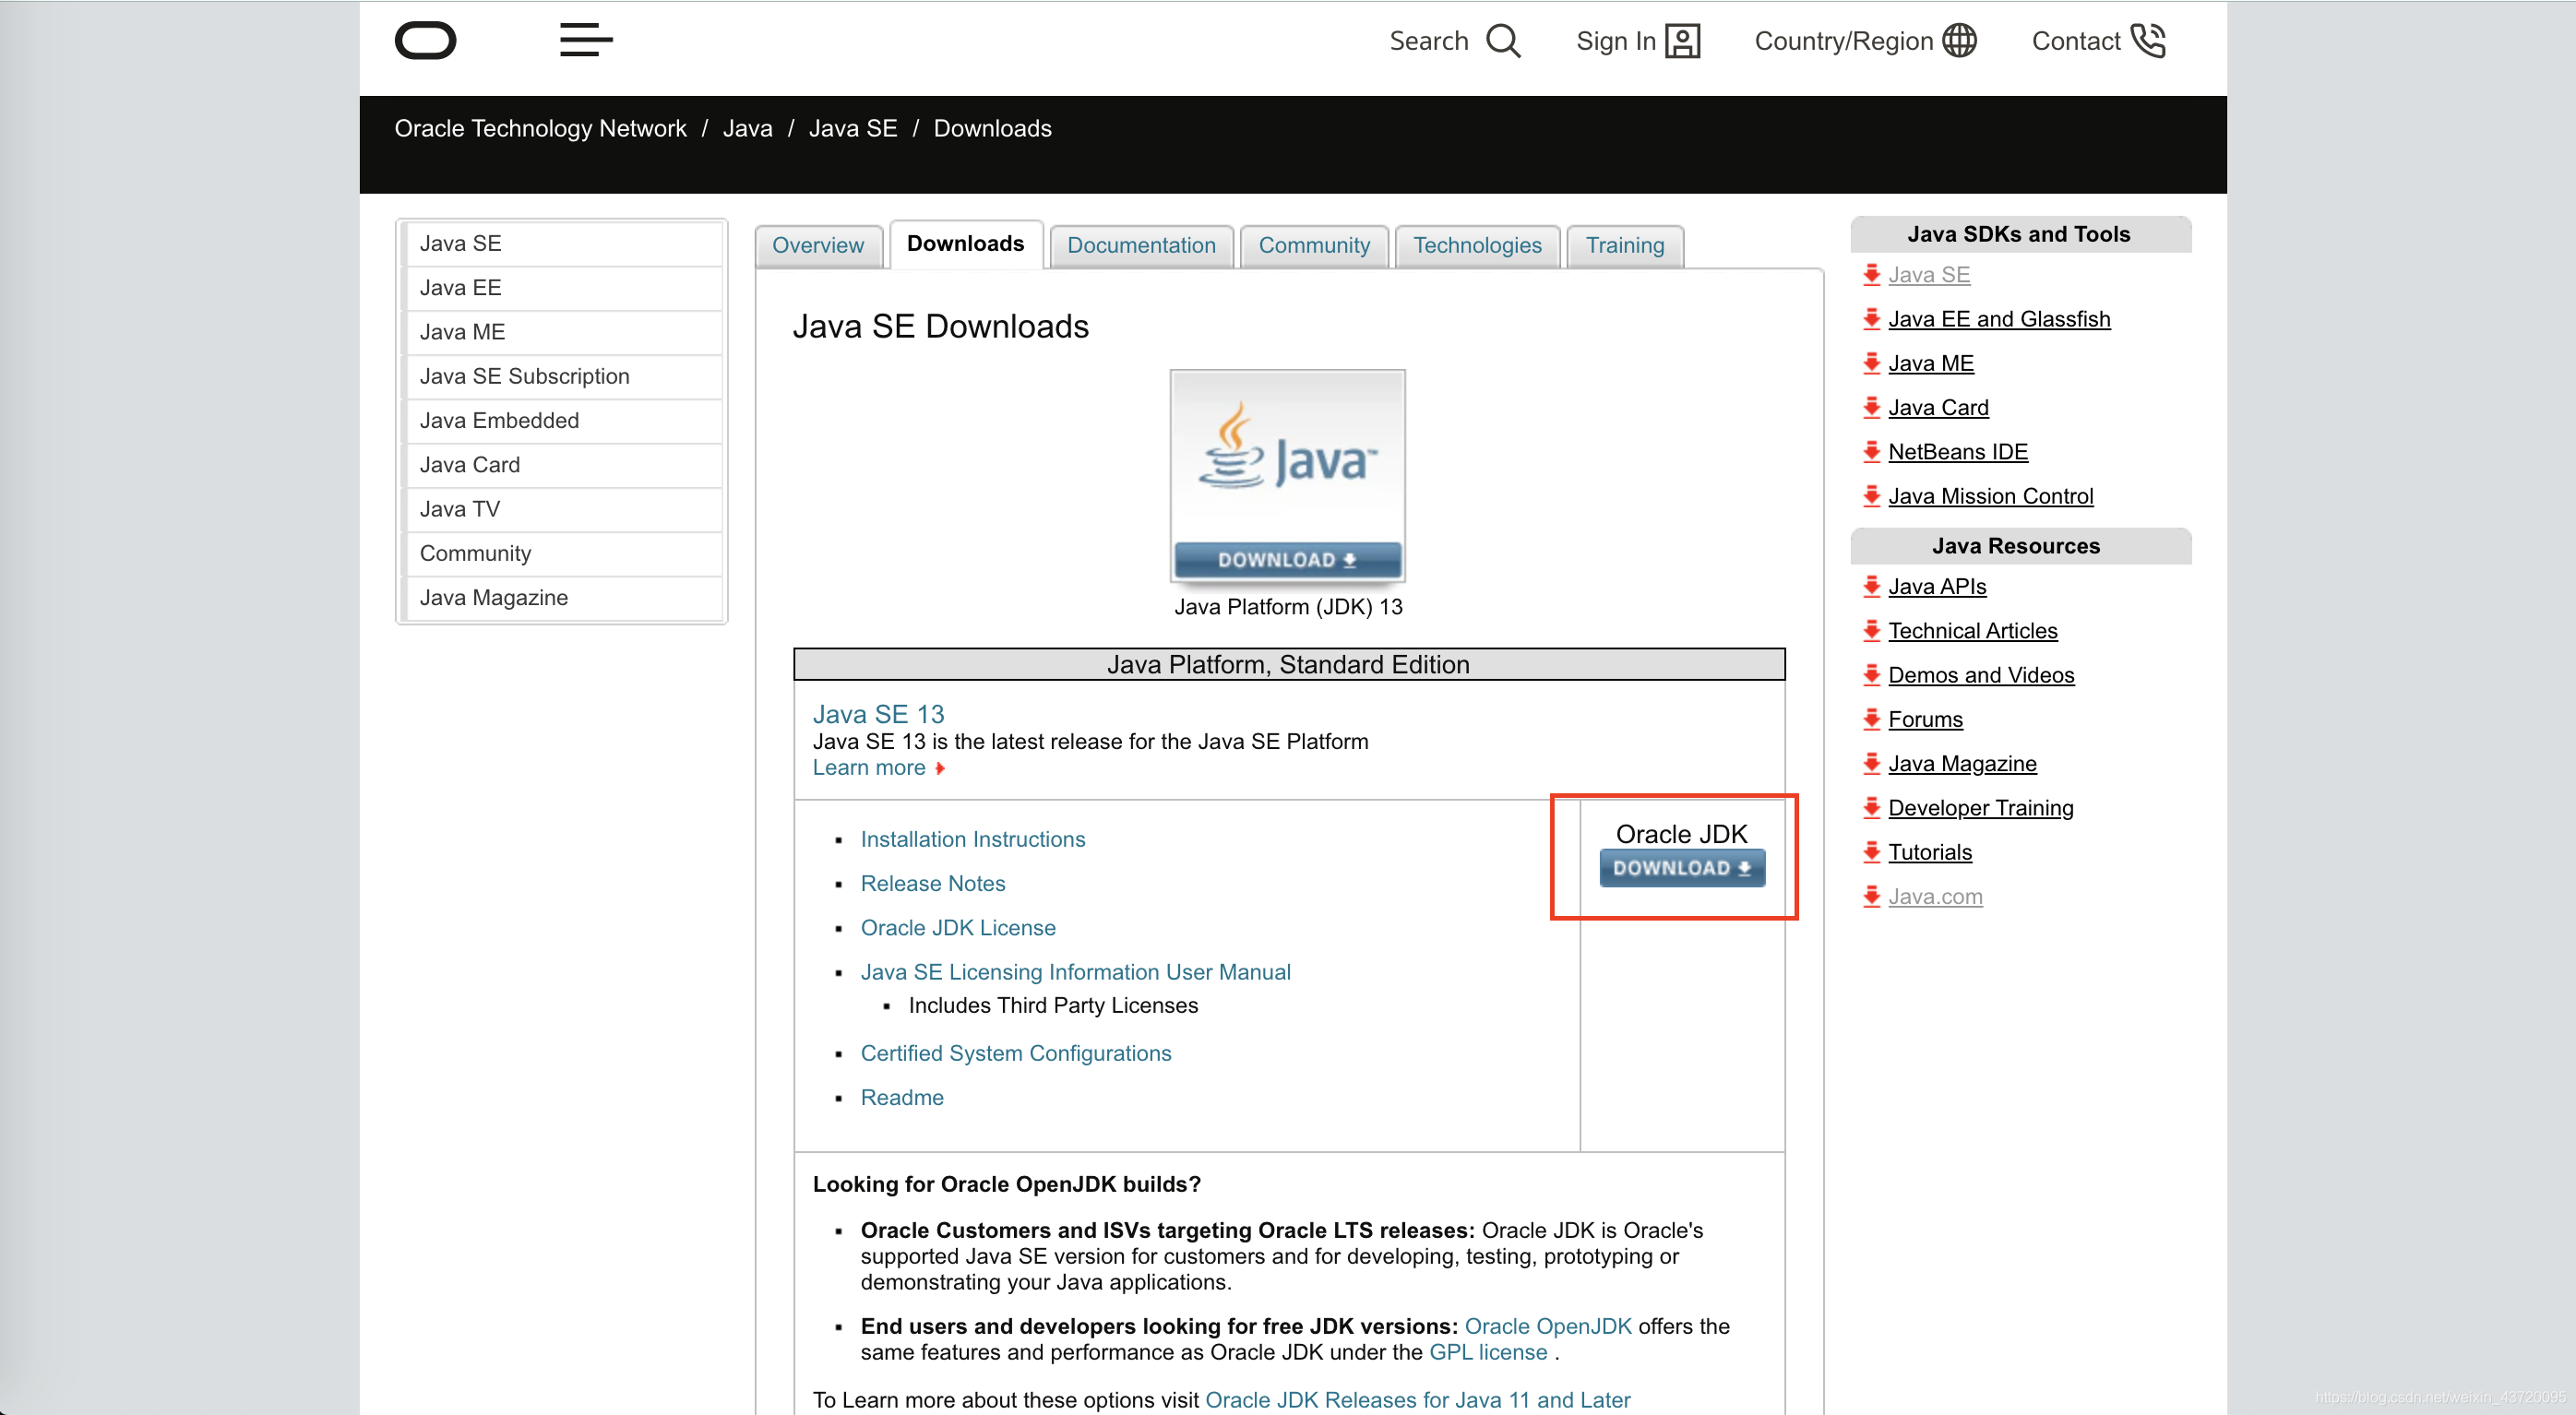
Task: Open the Java APIs link
Action: (1937, 587)
